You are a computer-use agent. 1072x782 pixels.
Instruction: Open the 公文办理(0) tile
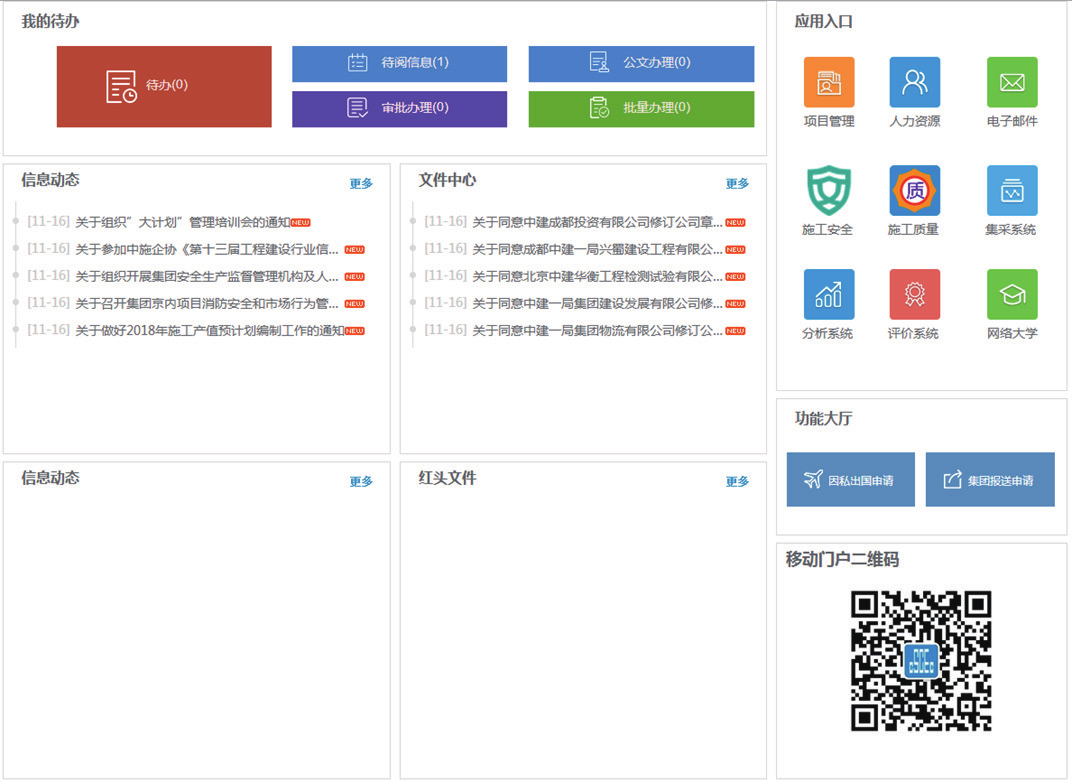(641, 63)
